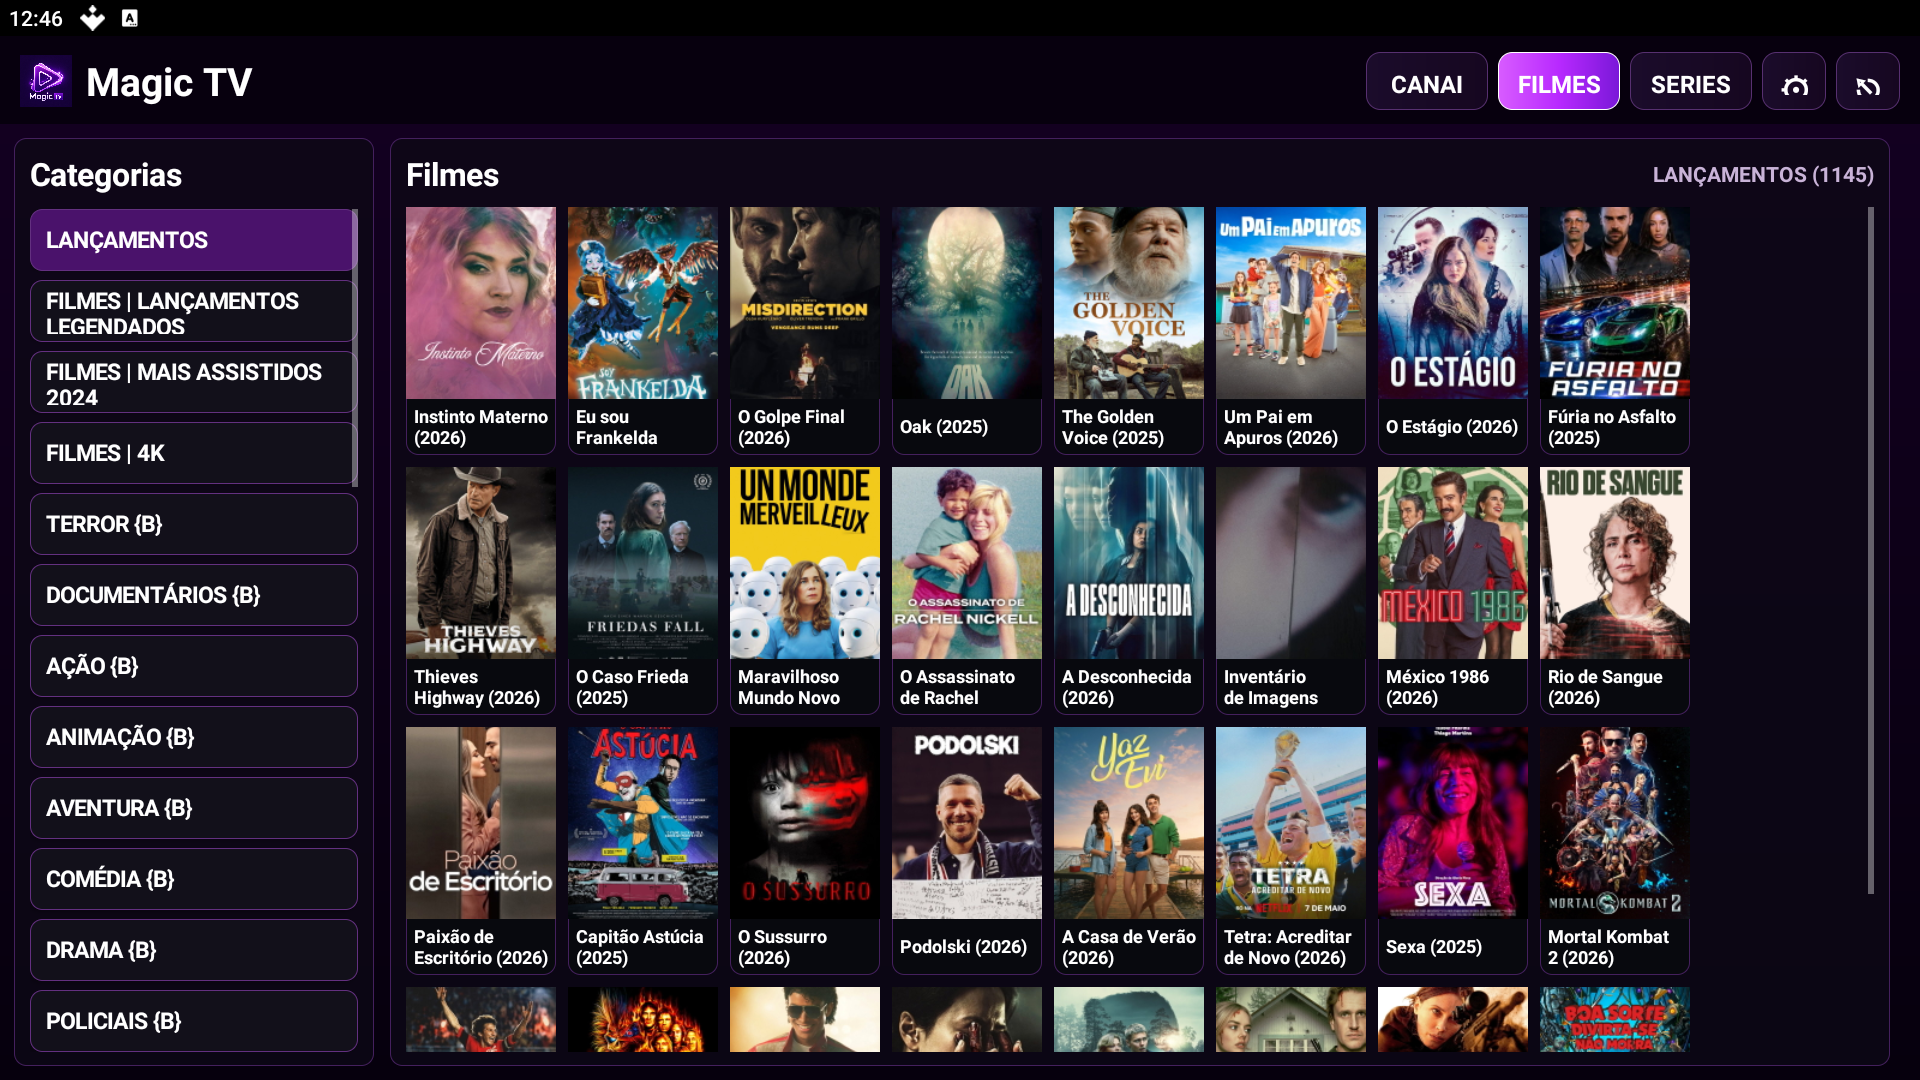
Task: Select DOCUMENTÁRIOS {B} category
Action: click(x=194, y=595)
